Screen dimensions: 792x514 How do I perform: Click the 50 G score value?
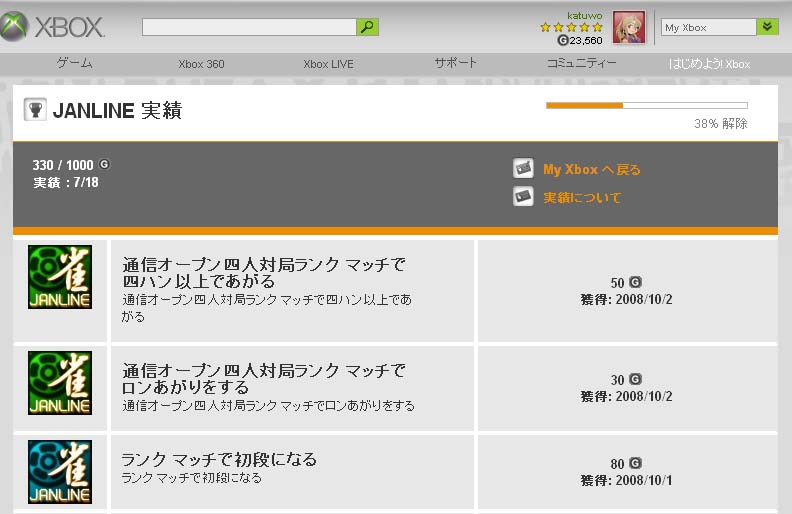[626, 283]
